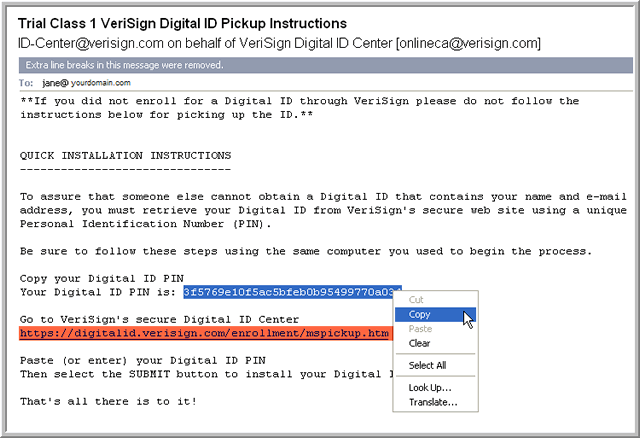This screenshot has width=640, height=438.
Task: Click the 'That's all there is to it!' line
Action: tap(109, 401)
